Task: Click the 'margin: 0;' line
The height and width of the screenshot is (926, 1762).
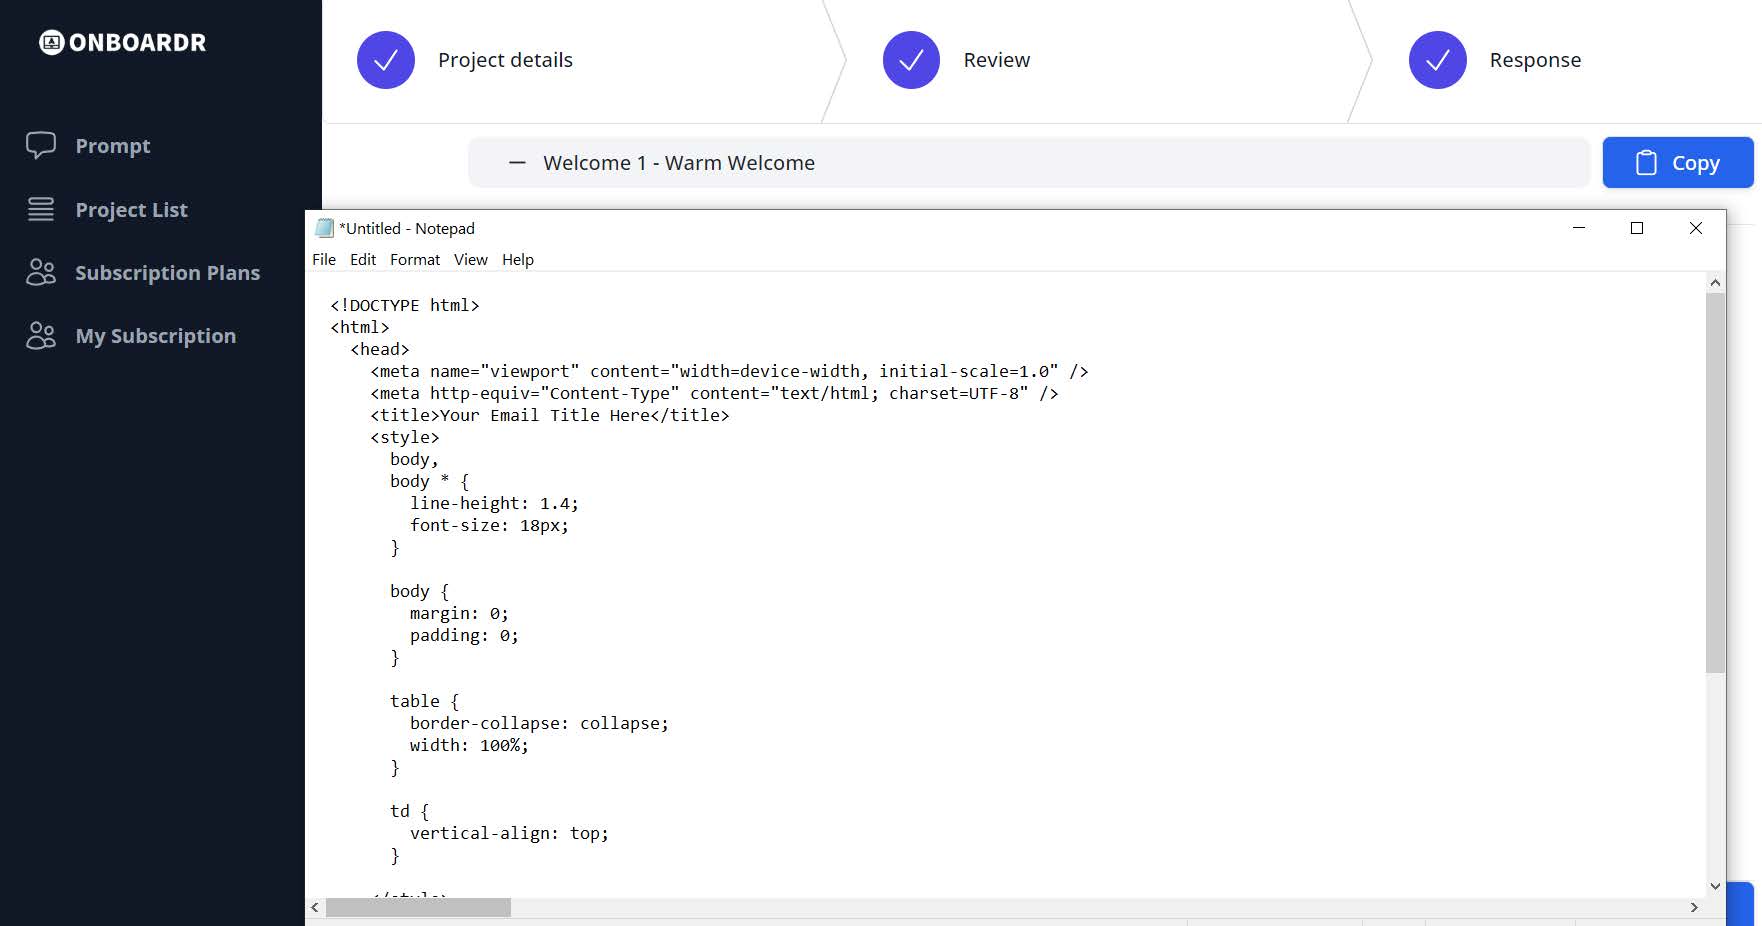Action: 459,614
